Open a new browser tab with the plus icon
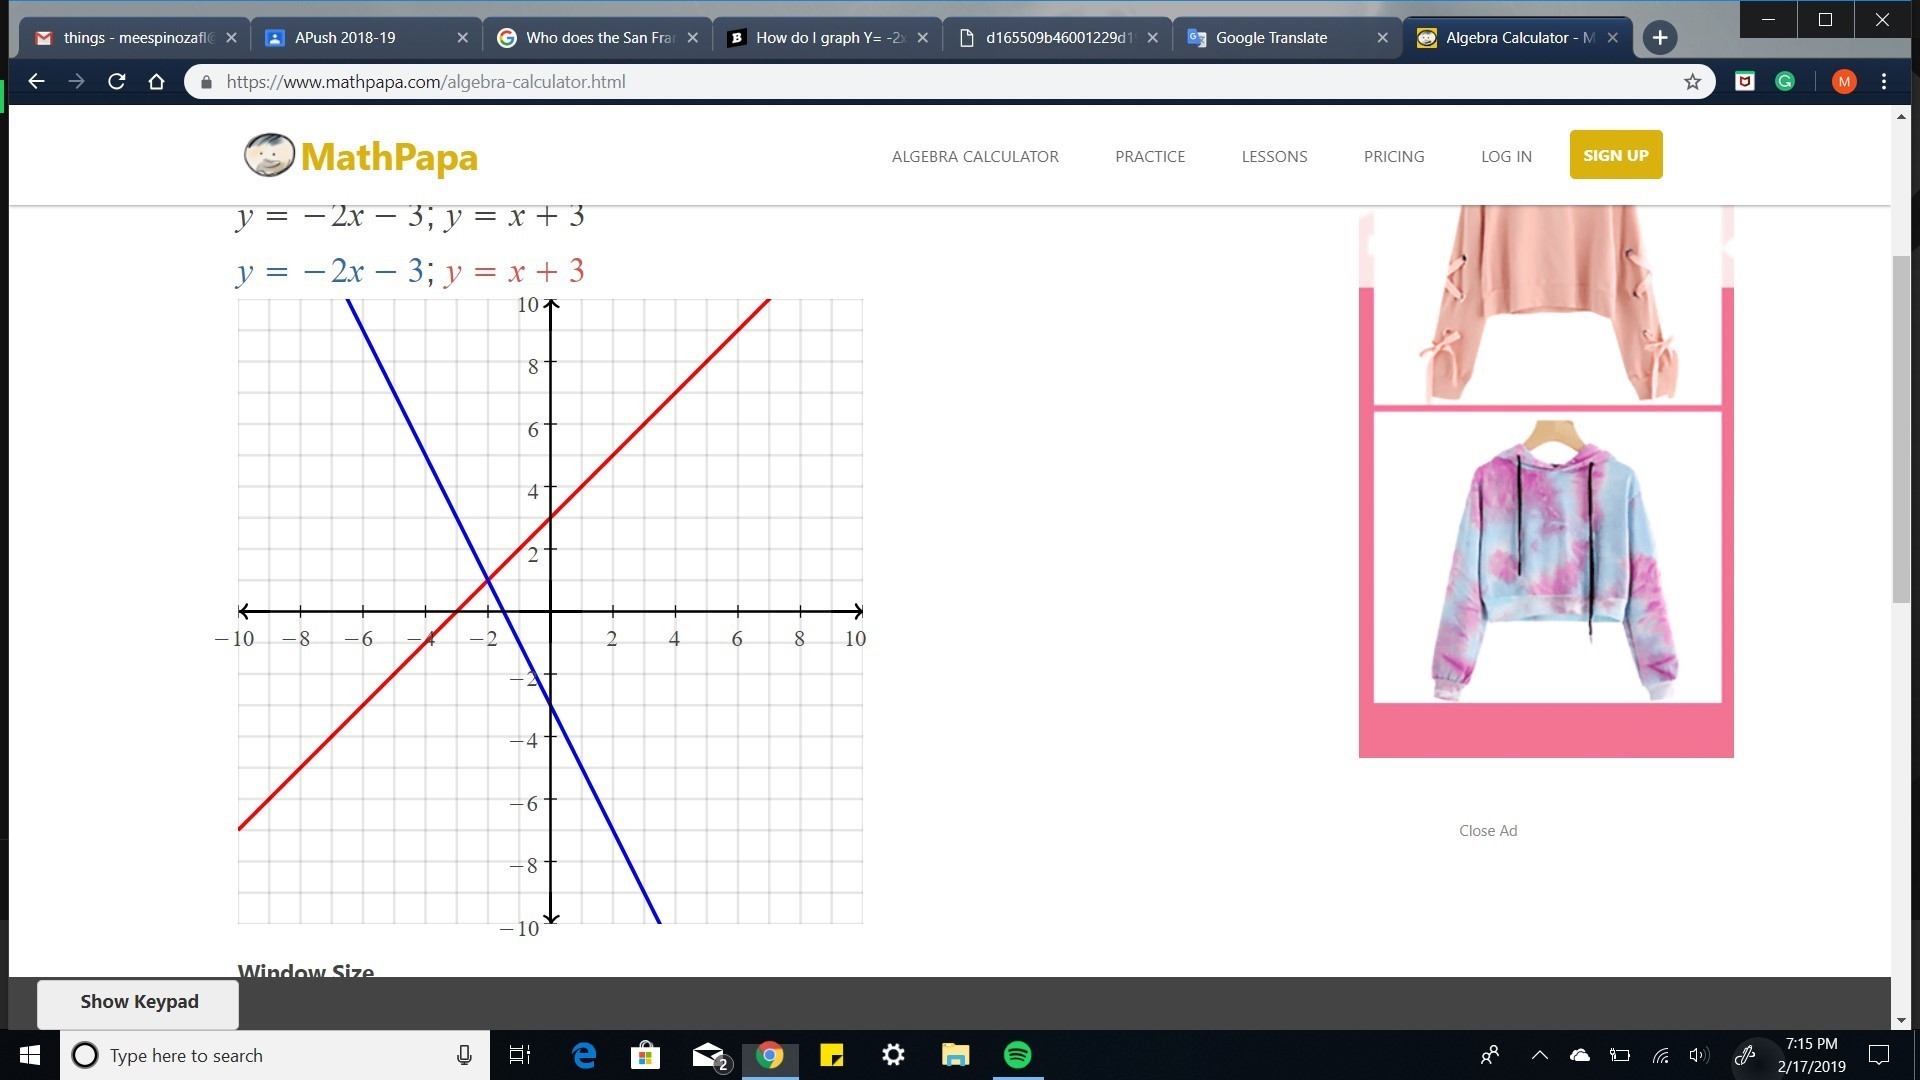This screenshot has height=1080, width=1920. [x=1660, y=38]
